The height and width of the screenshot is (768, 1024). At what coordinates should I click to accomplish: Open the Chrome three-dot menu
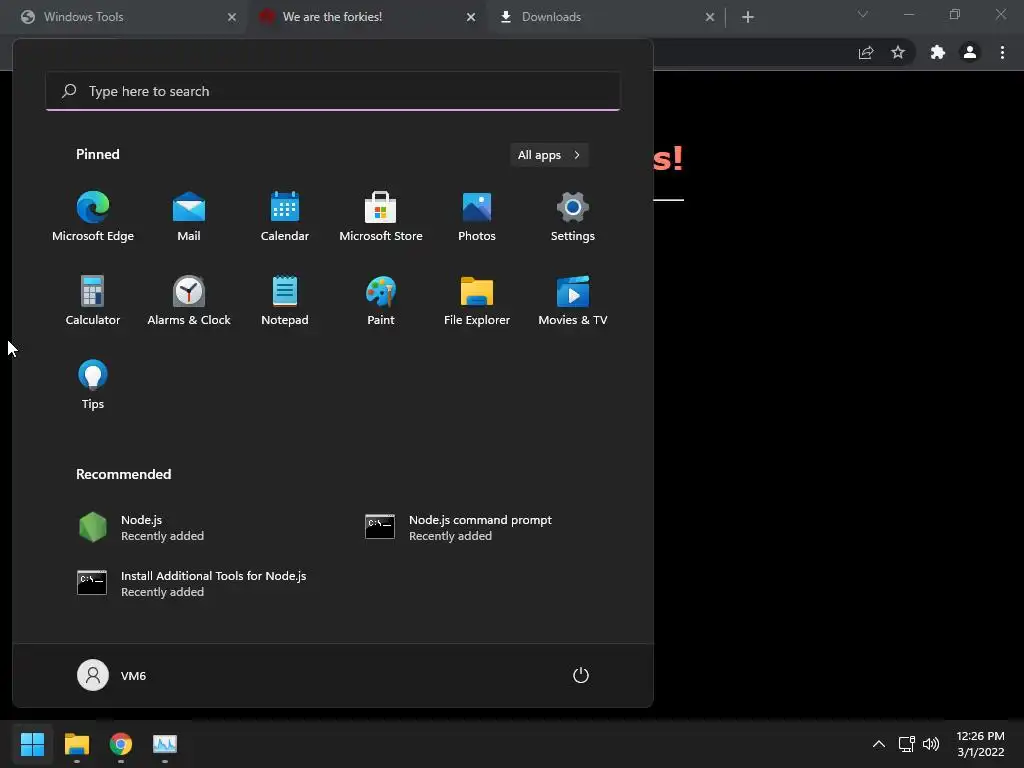1002,53
